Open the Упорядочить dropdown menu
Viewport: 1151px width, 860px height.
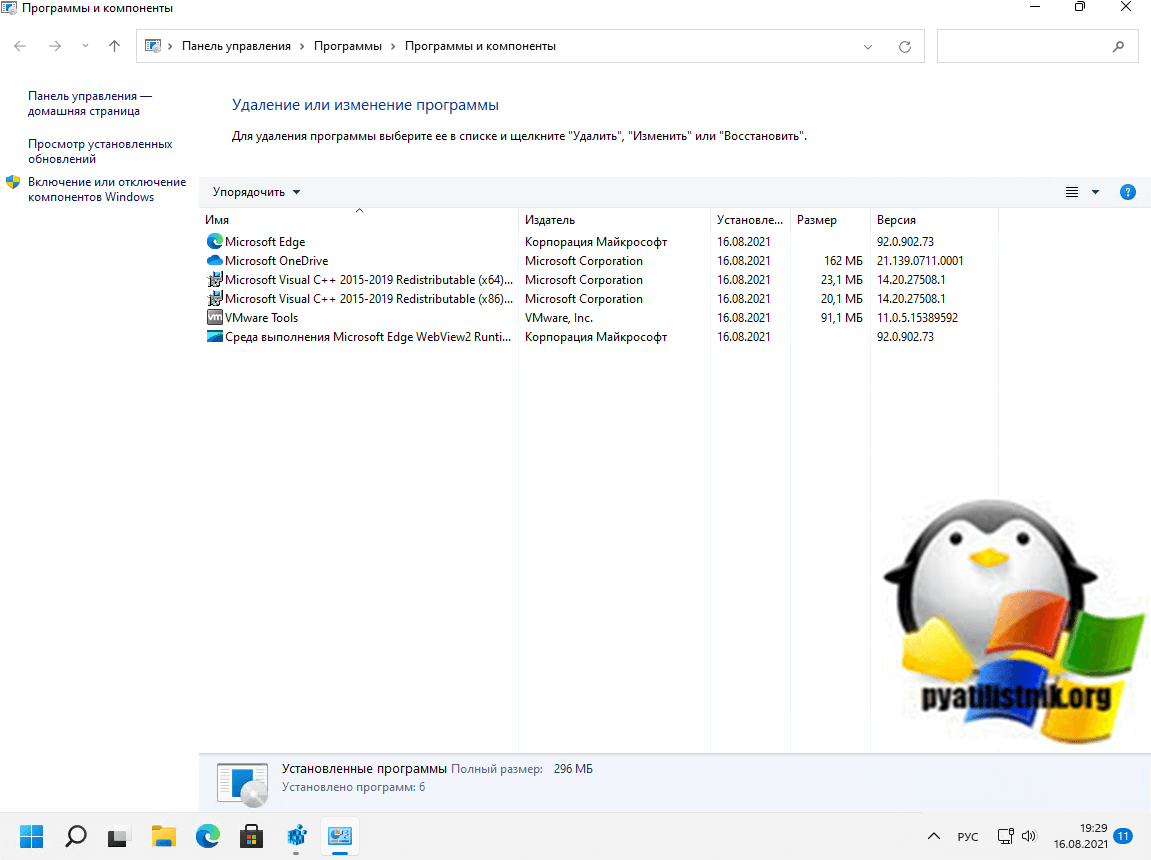coord(256,192)
